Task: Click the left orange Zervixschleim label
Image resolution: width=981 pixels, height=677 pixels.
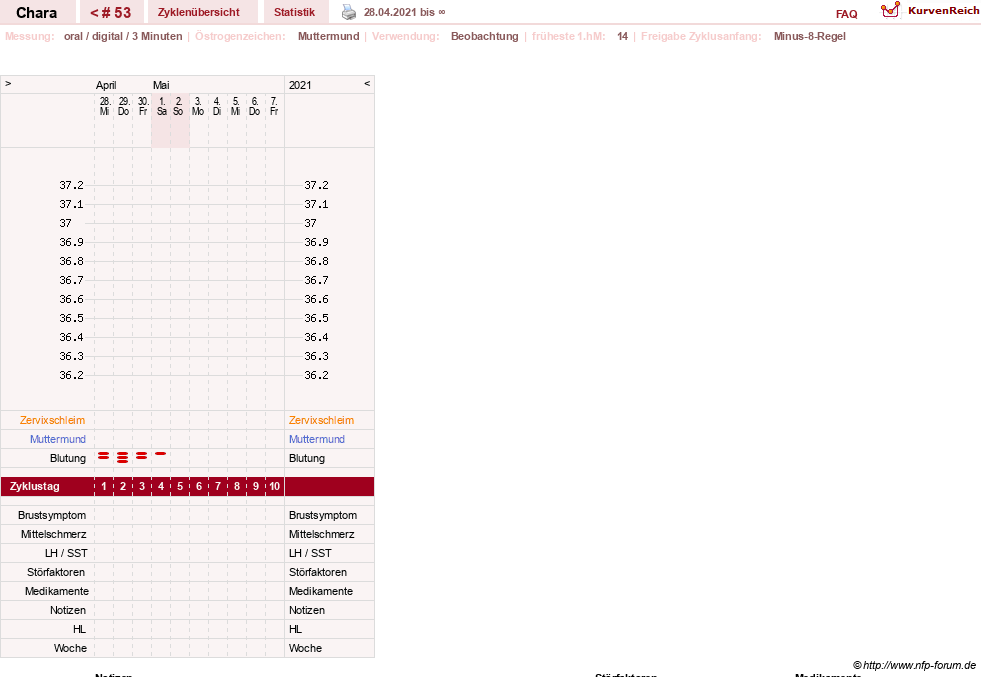Action: tap(52, 420)
